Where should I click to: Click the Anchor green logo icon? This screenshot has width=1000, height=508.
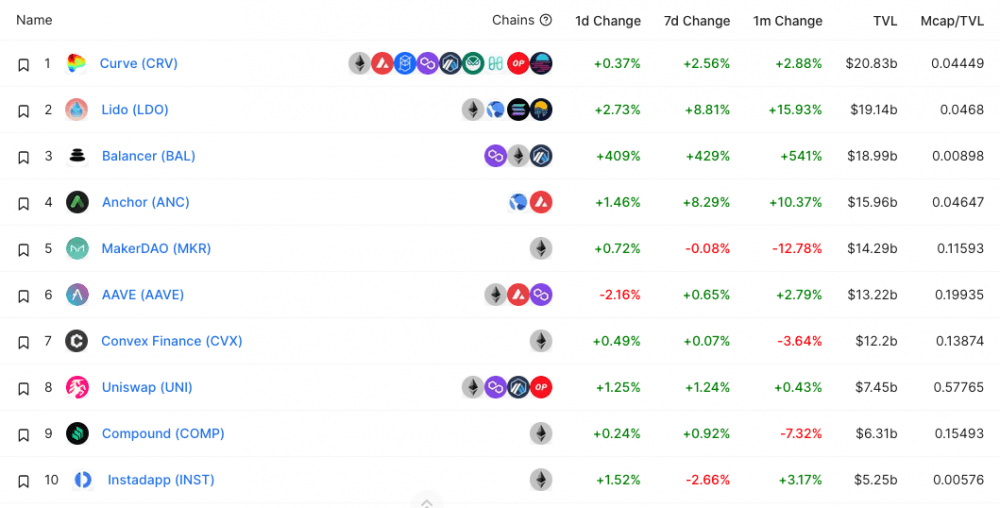(x=77, y=202)
